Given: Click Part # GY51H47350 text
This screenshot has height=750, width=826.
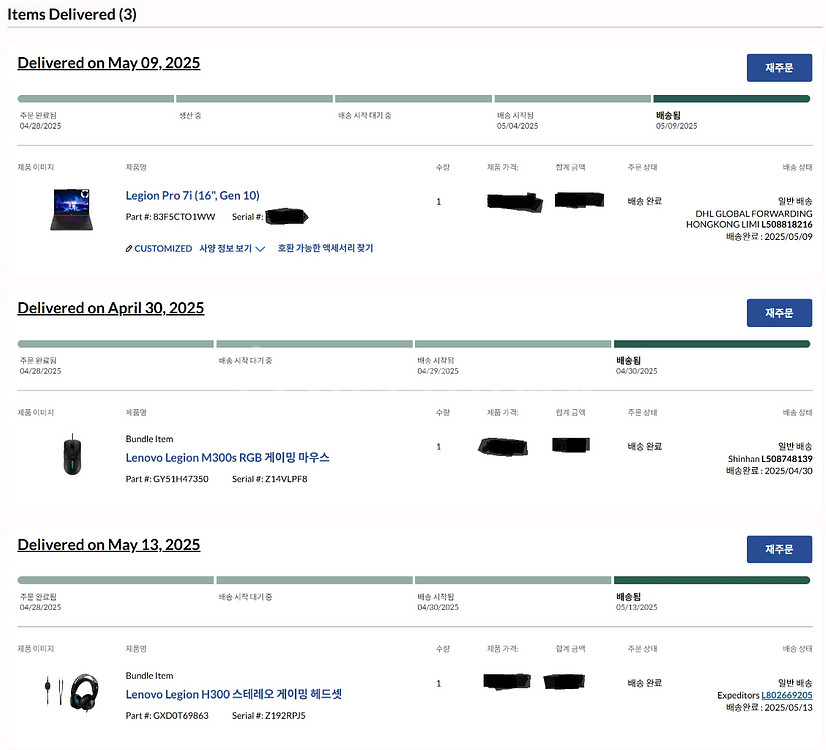Looking at the screenshot, I should (167, 479).
